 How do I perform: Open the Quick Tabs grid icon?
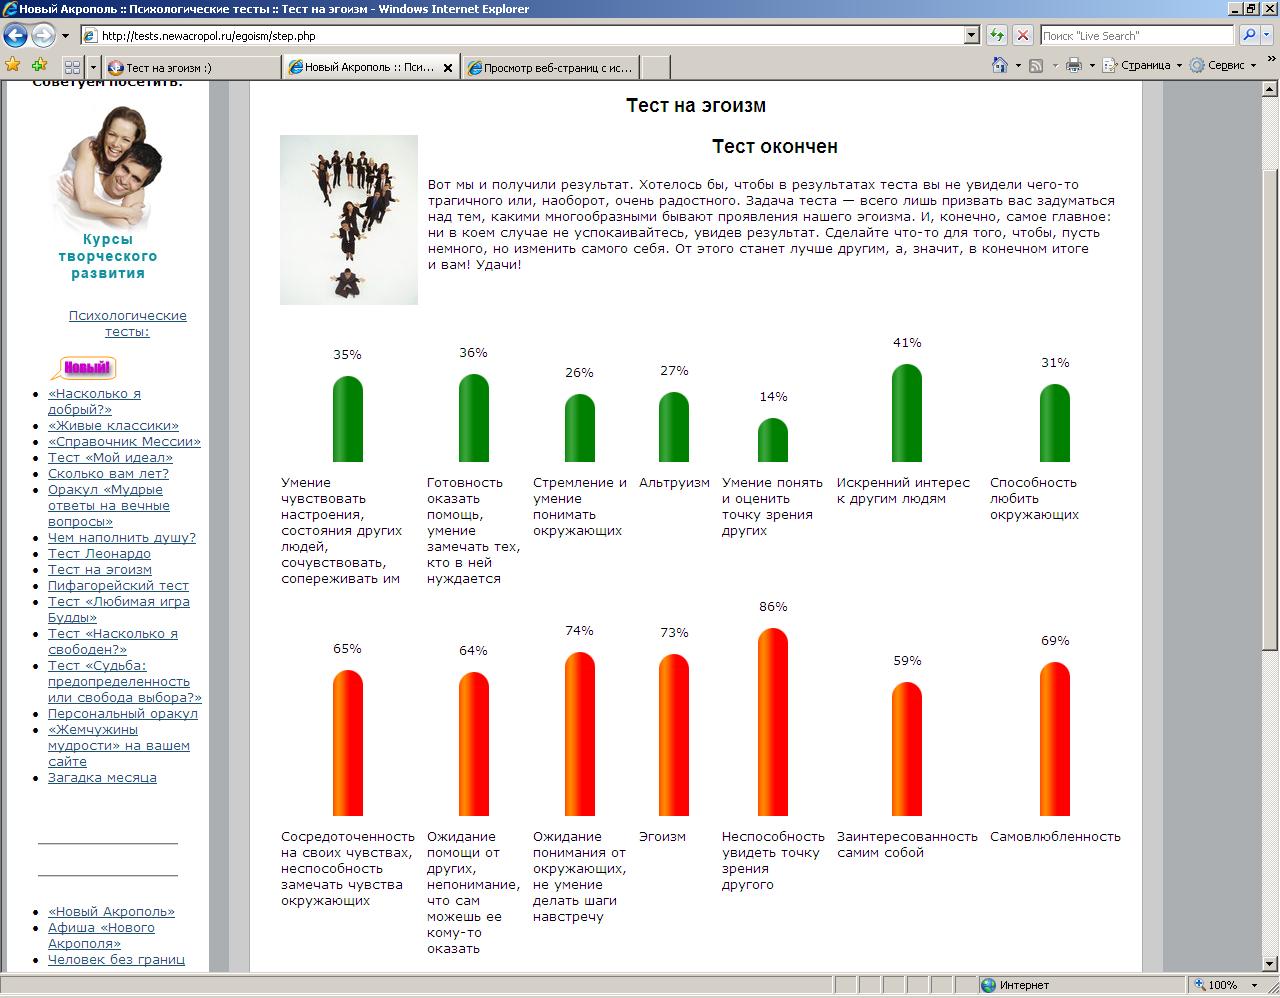72,67
